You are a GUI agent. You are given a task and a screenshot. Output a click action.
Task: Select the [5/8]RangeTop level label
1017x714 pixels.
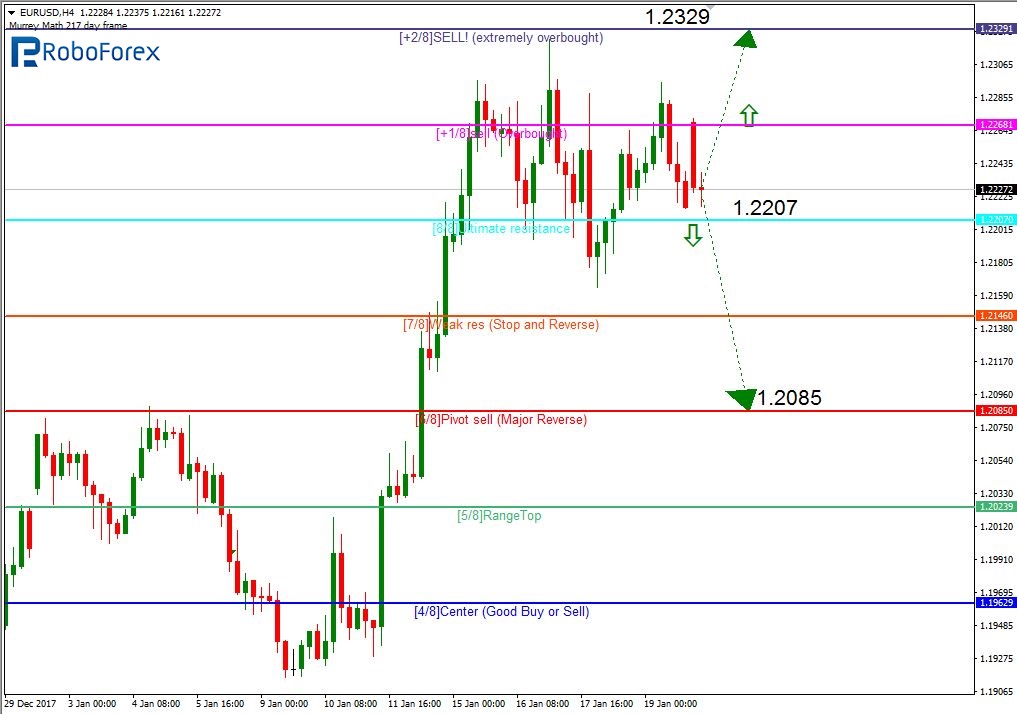499,516
